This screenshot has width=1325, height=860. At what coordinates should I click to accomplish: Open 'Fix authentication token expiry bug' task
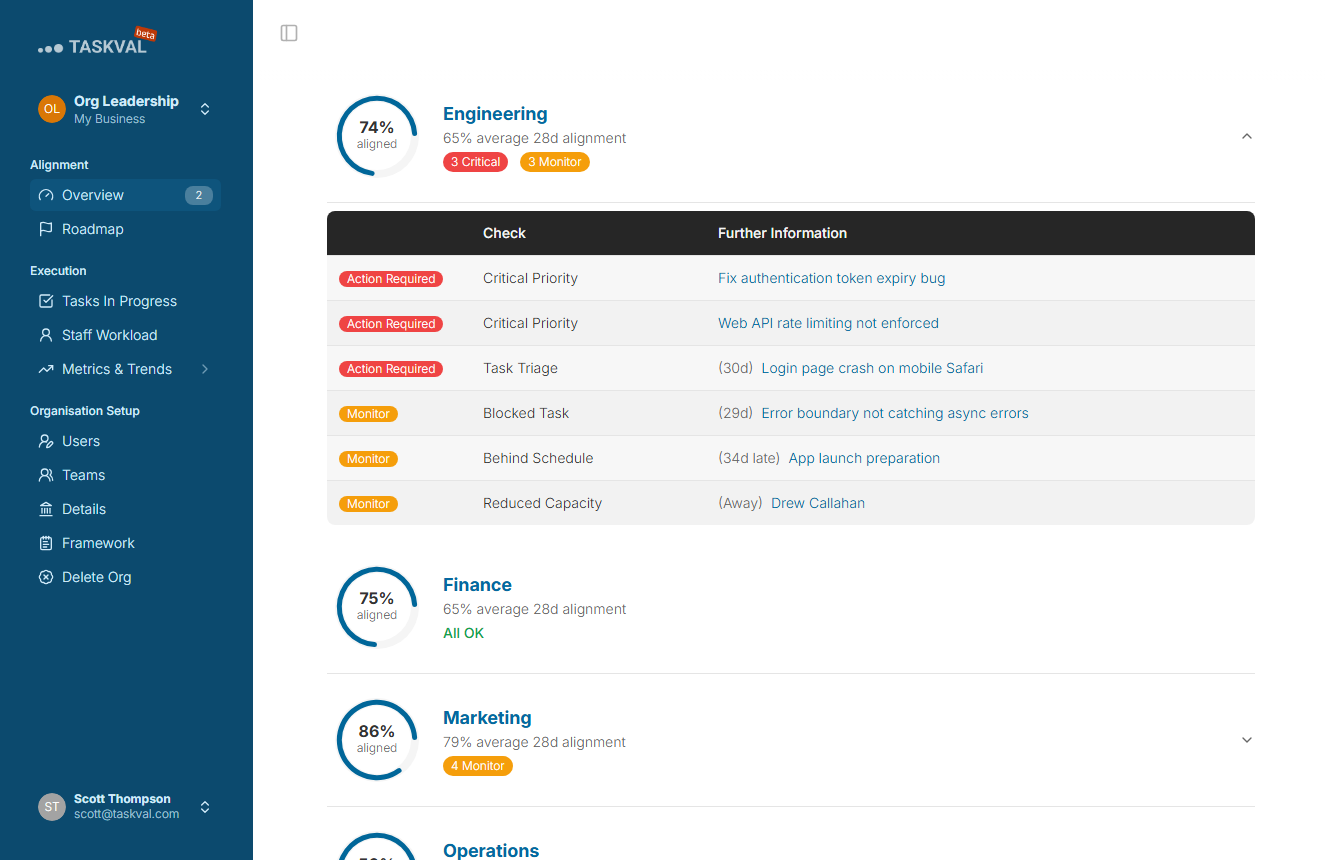coord(831,278)
